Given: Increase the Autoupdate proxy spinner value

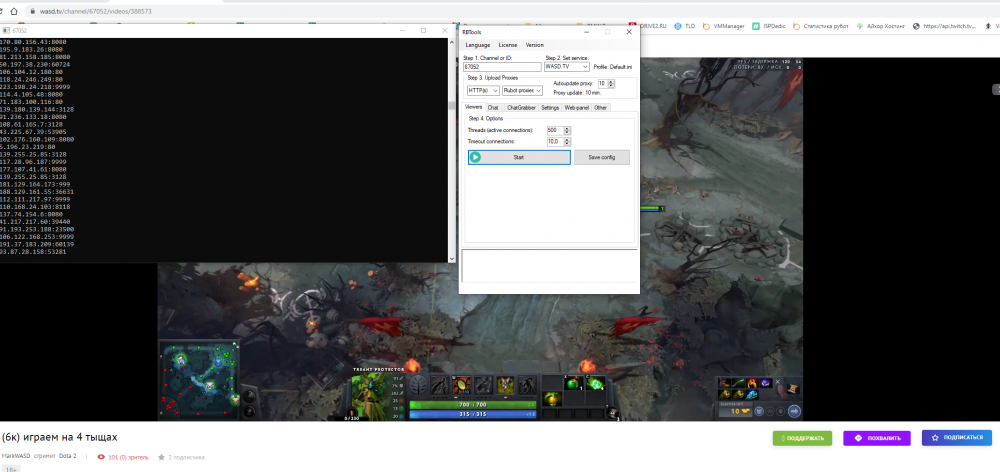Looking at the screenshot, I should click(x=612, y=81).
